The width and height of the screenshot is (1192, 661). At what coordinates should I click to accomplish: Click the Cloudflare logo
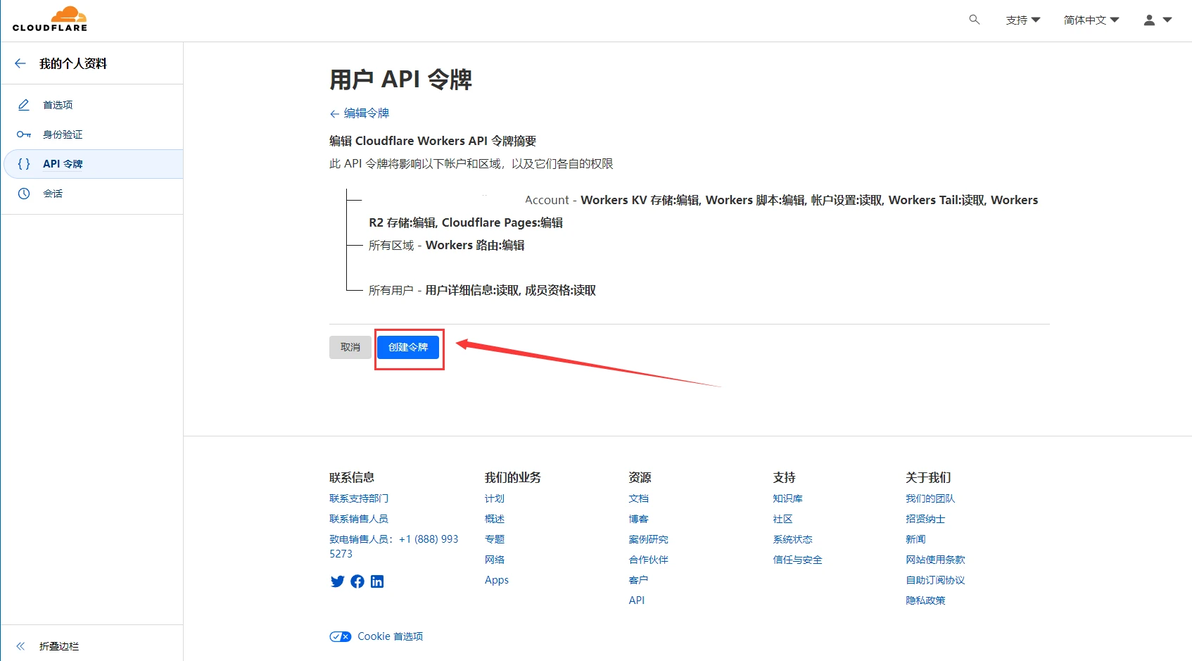click(x=49, y=19)
